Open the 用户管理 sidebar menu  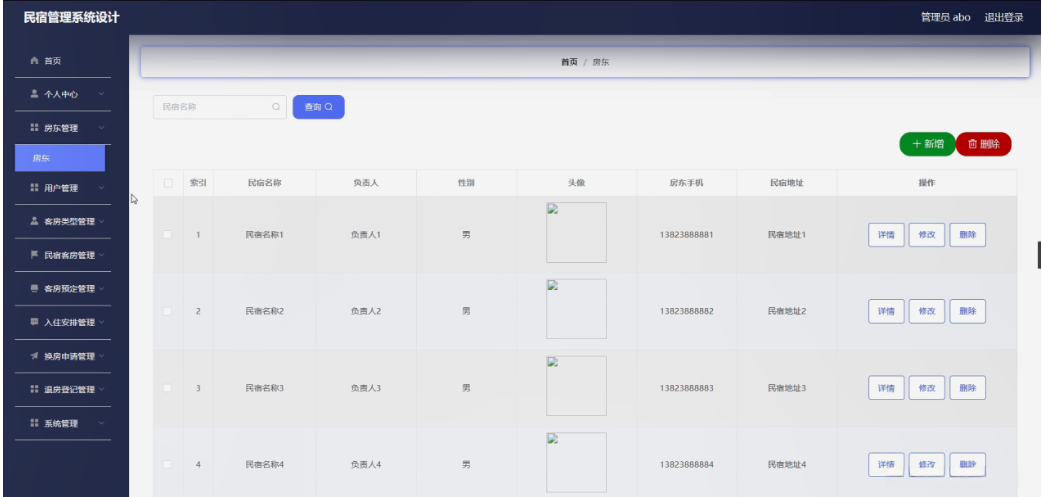(x=62, y=188)
